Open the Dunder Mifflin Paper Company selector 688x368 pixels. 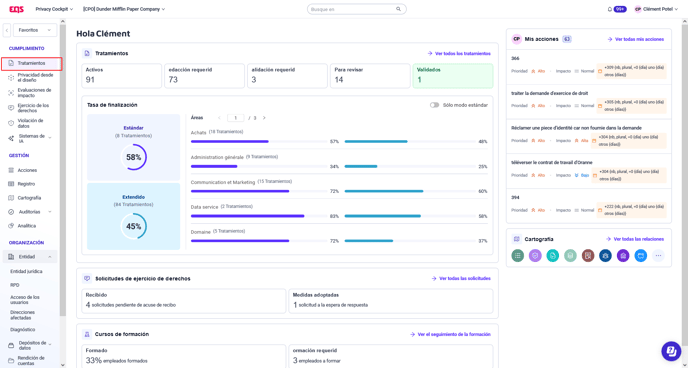[x=124, y=9]
